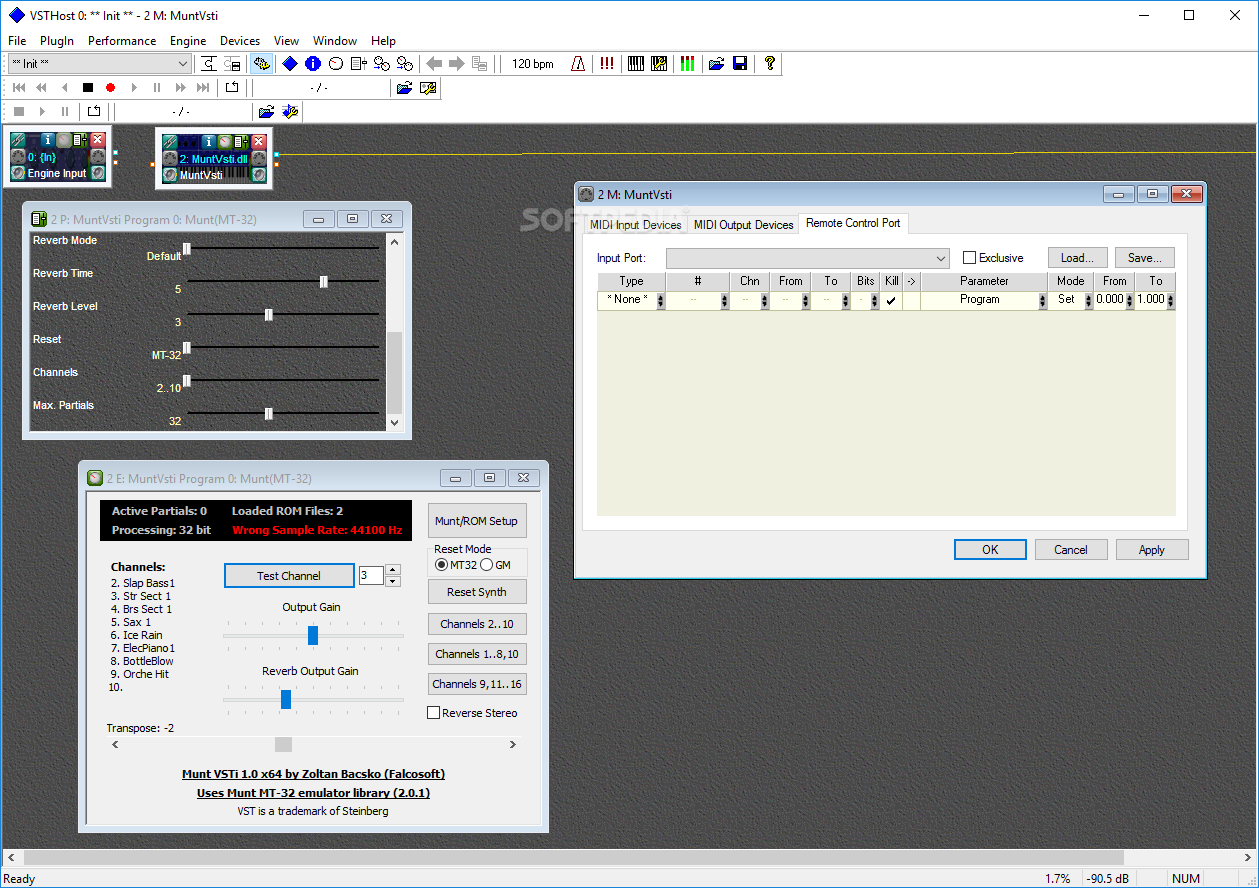This screenshot has height=888, width=1259.
Task: Toggle the green level meters toolbar icon
Action: (x=687, y=64)
